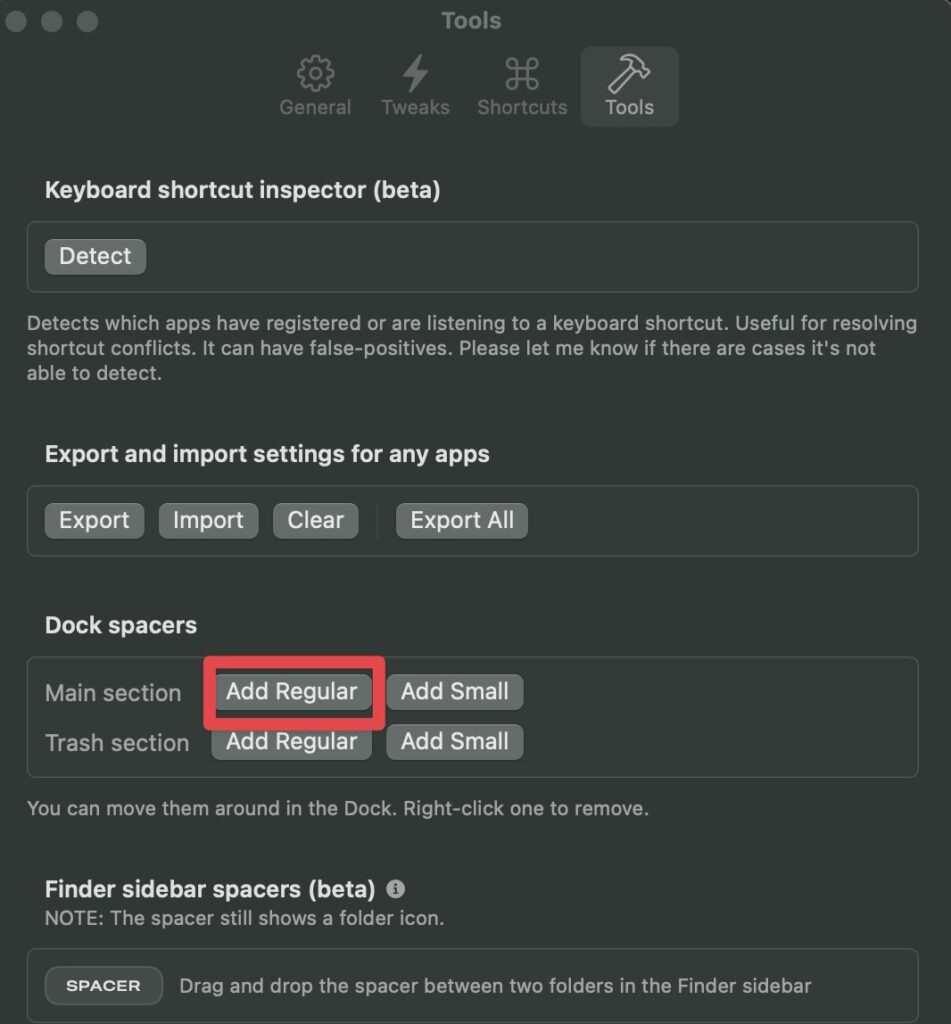Screen dimensions: 951x1024
Task: Add Regular spacer to Trash section
Action: tap(292, 742)
